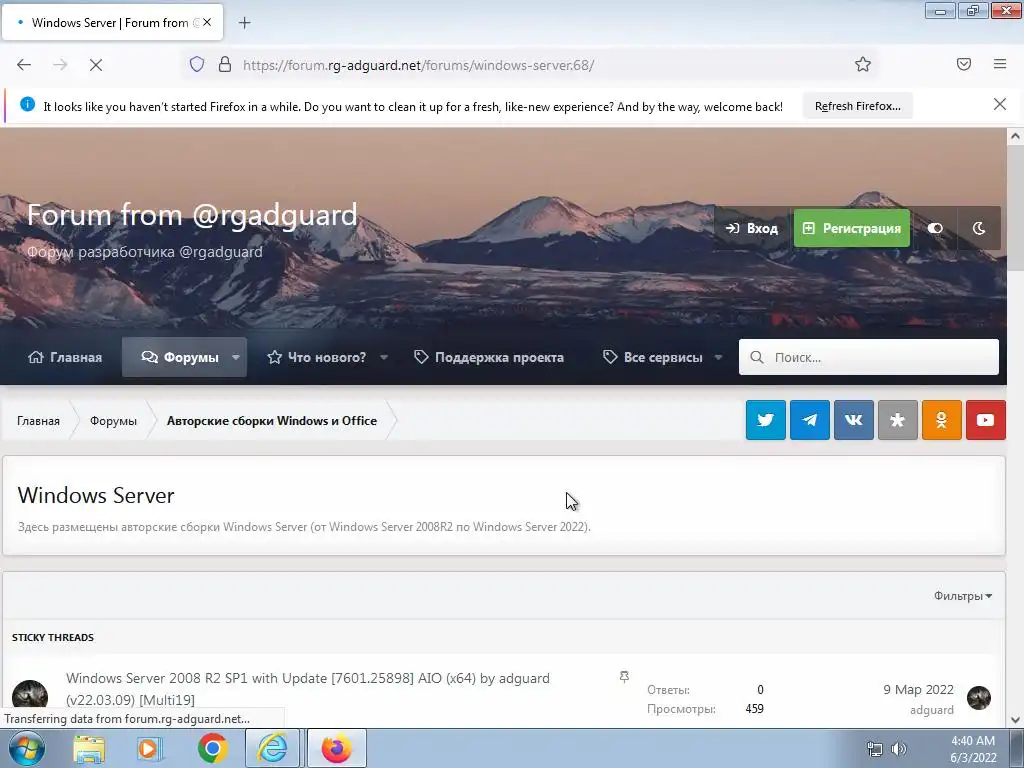Click last poster adguard avatar
This screenshot has width=1024, height=768.
click(x=979, y=697)
